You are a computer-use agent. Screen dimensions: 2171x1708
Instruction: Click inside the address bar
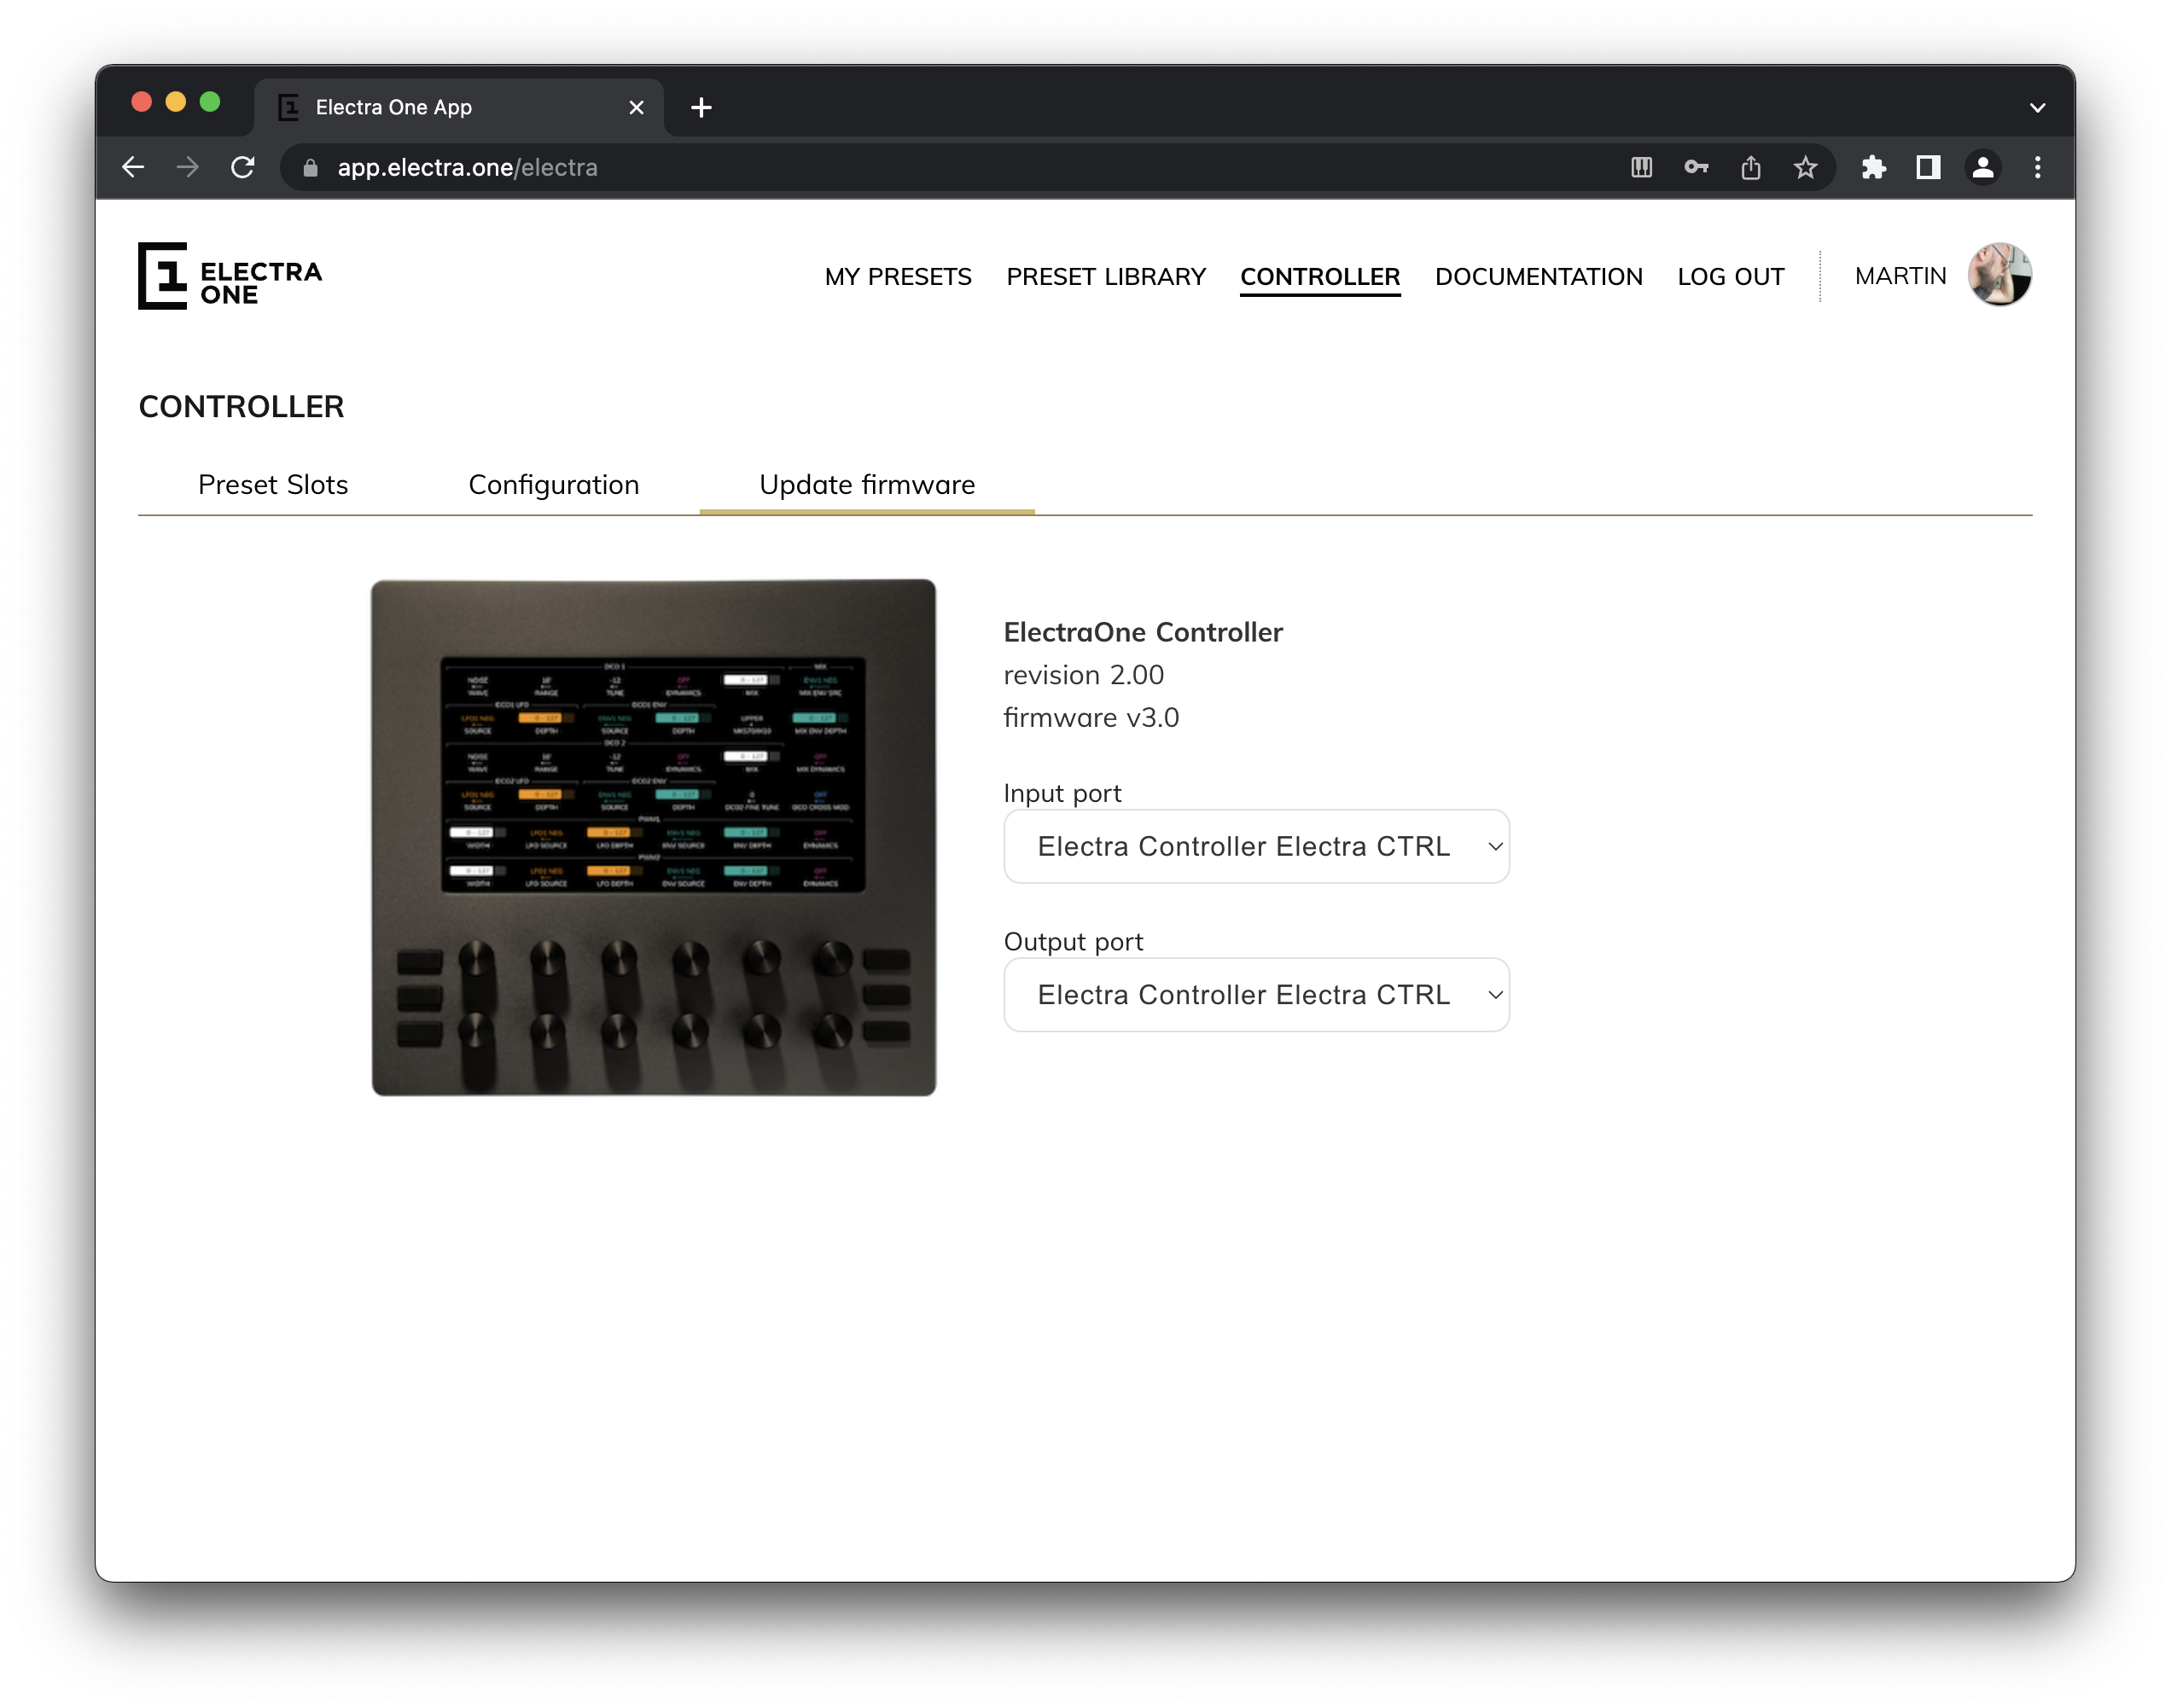click(600, 167)
